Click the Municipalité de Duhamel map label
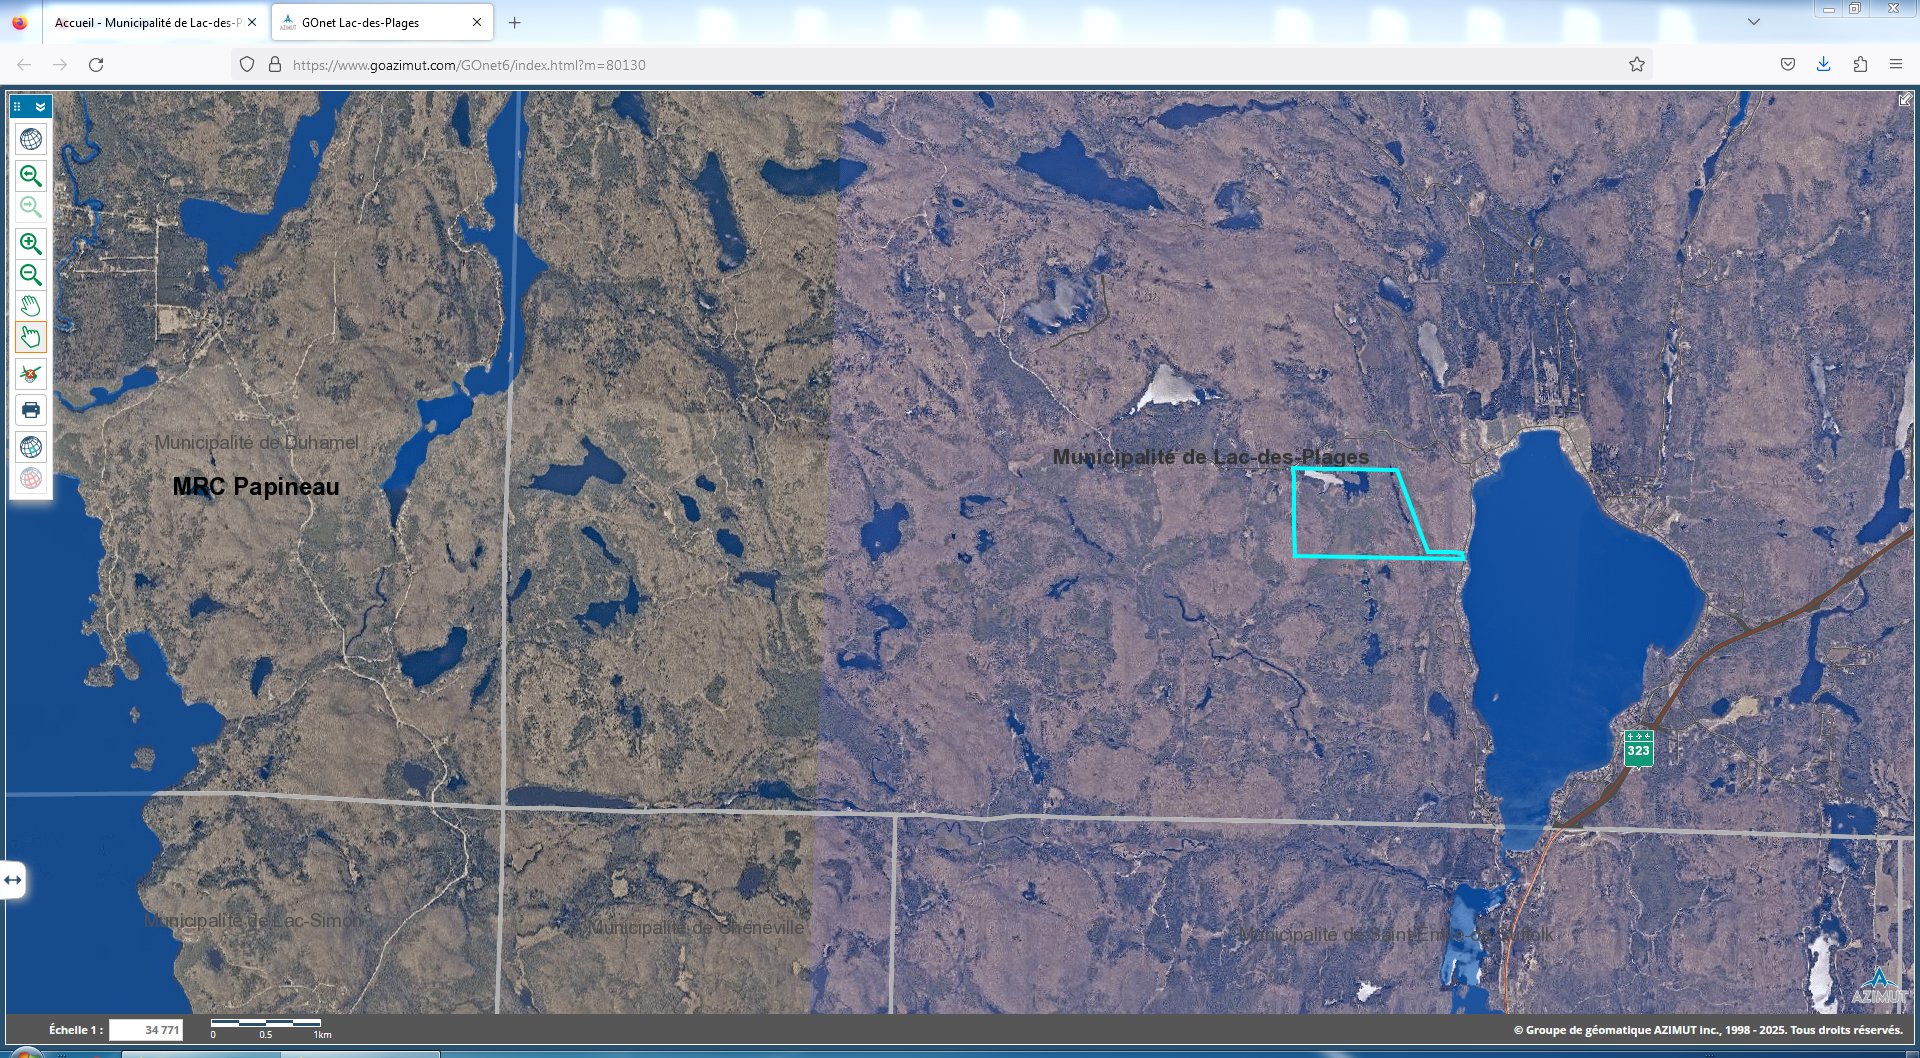The width and height of the screenshot is (1920, 1058). tap(256, 442)
